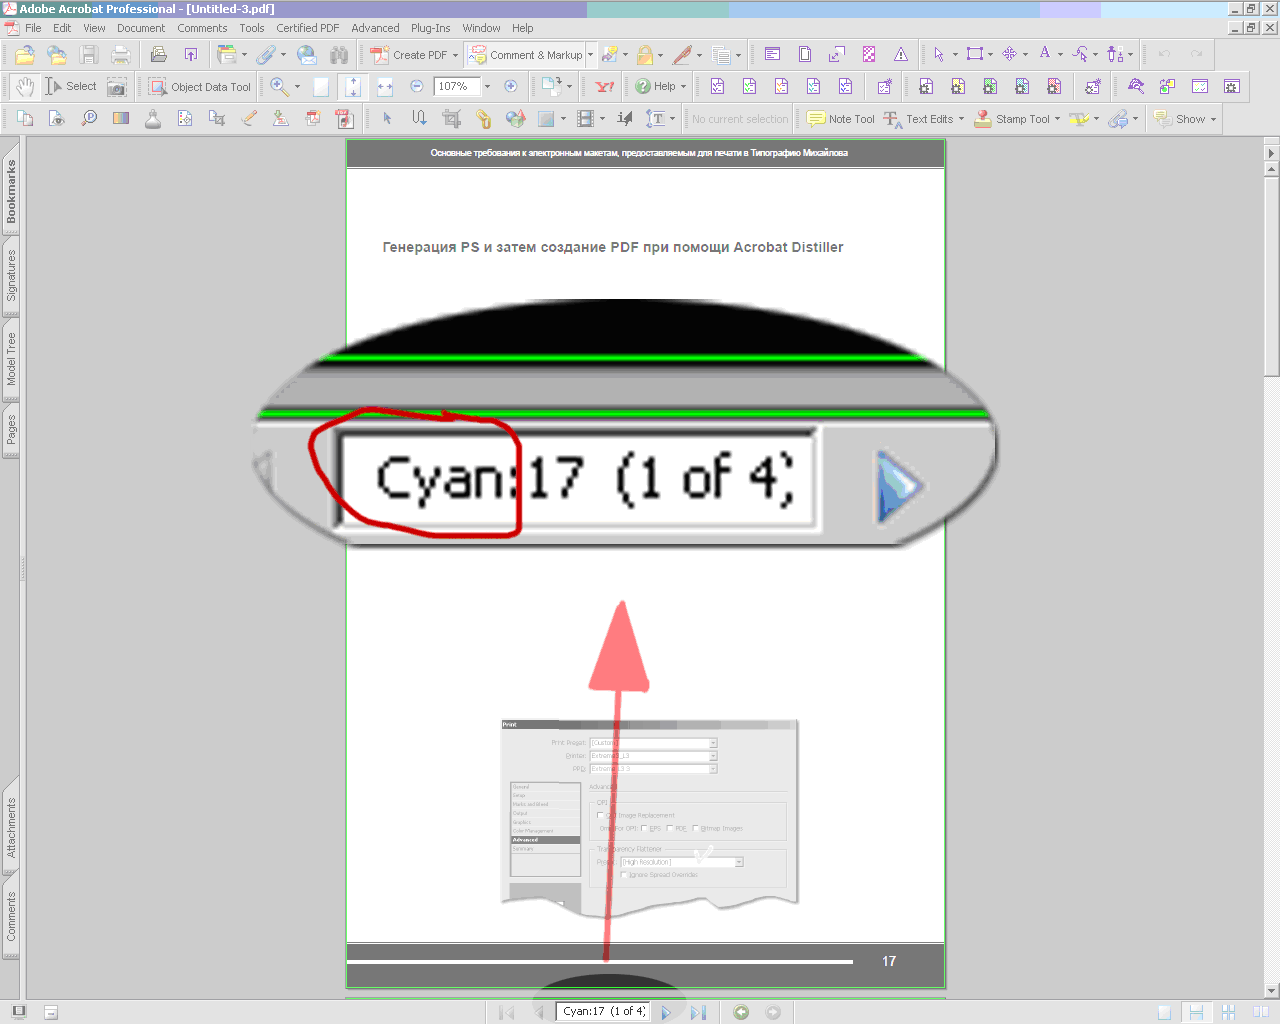The image size is (1280, 1024).
Task: Toggle Actual Size page view
Action: (321, 87)
